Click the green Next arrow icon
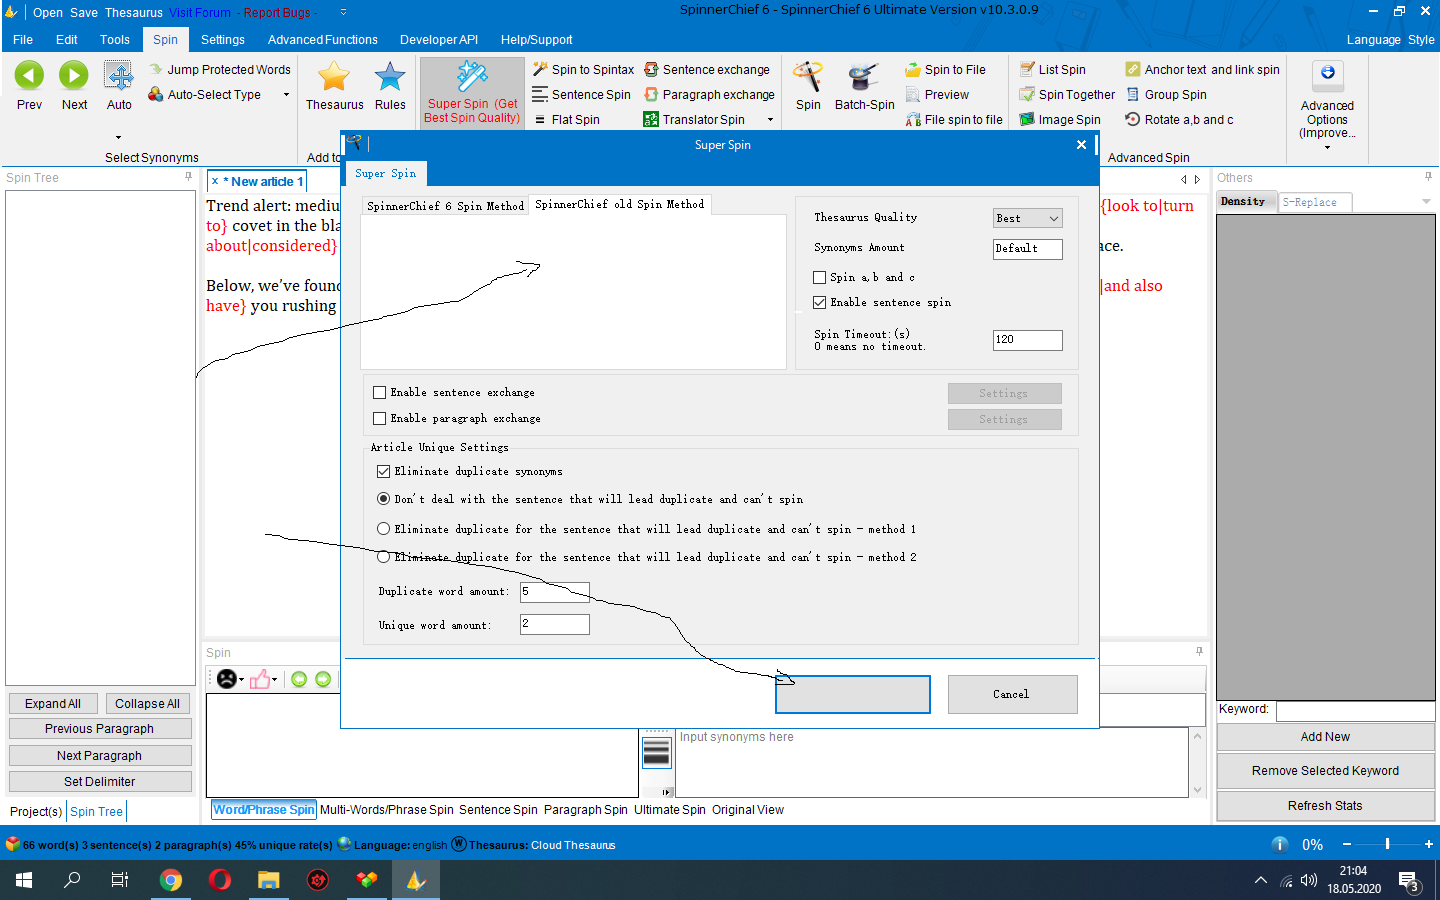The width and height of the screenshot is (1440, 900). click(x=74, y=76)
